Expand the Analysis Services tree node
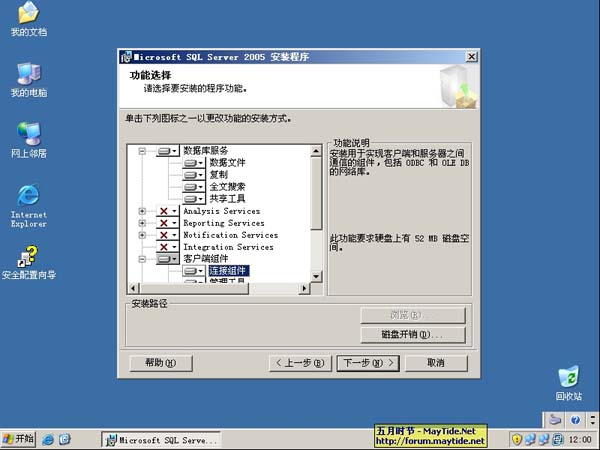 pos(143,211)
